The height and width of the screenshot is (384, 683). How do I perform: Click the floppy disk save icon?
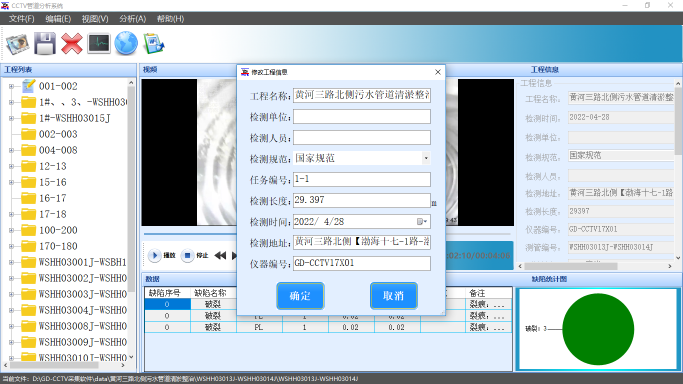tap(45, 44)
